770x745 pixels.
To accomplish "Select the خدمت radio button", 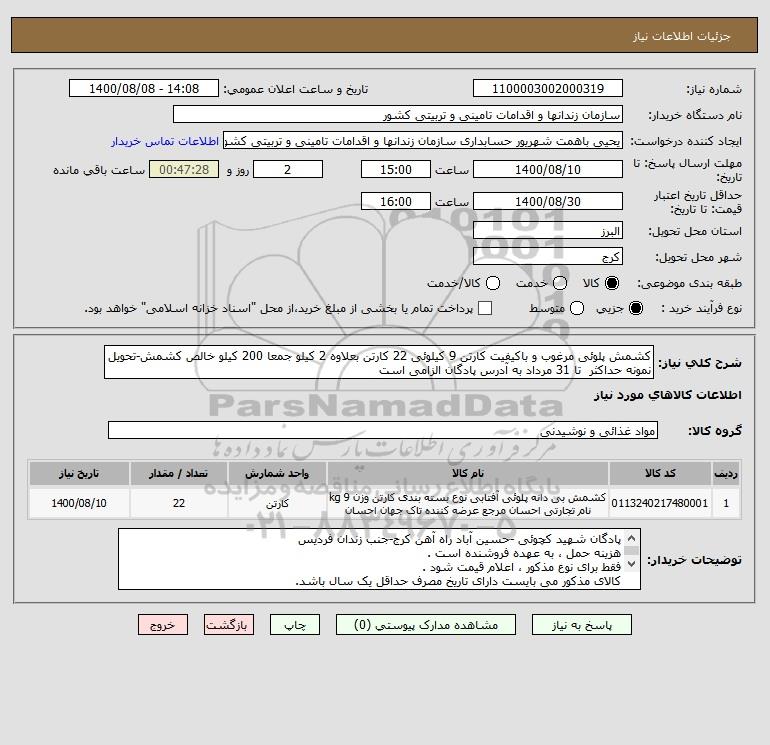I will [560, 283].
